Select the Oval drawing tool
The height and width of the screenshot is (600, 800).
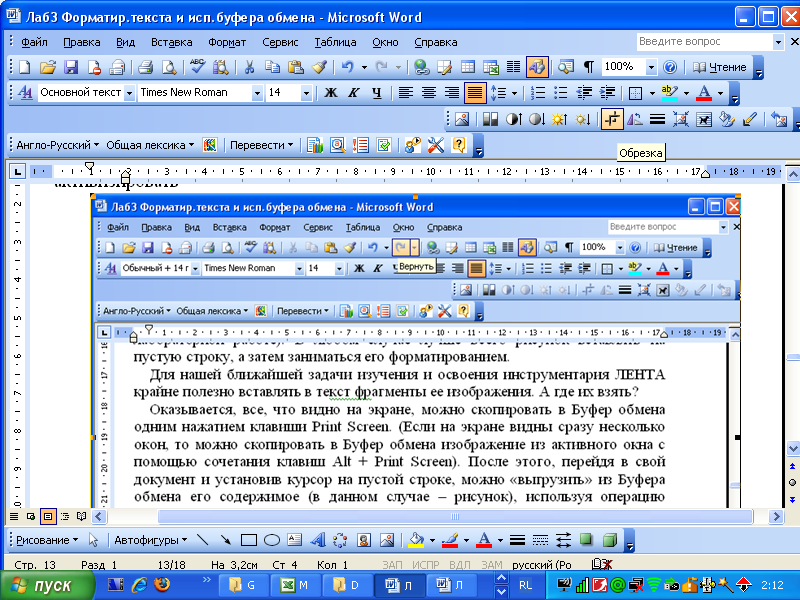pyautogui.click(x=272, y=540)
